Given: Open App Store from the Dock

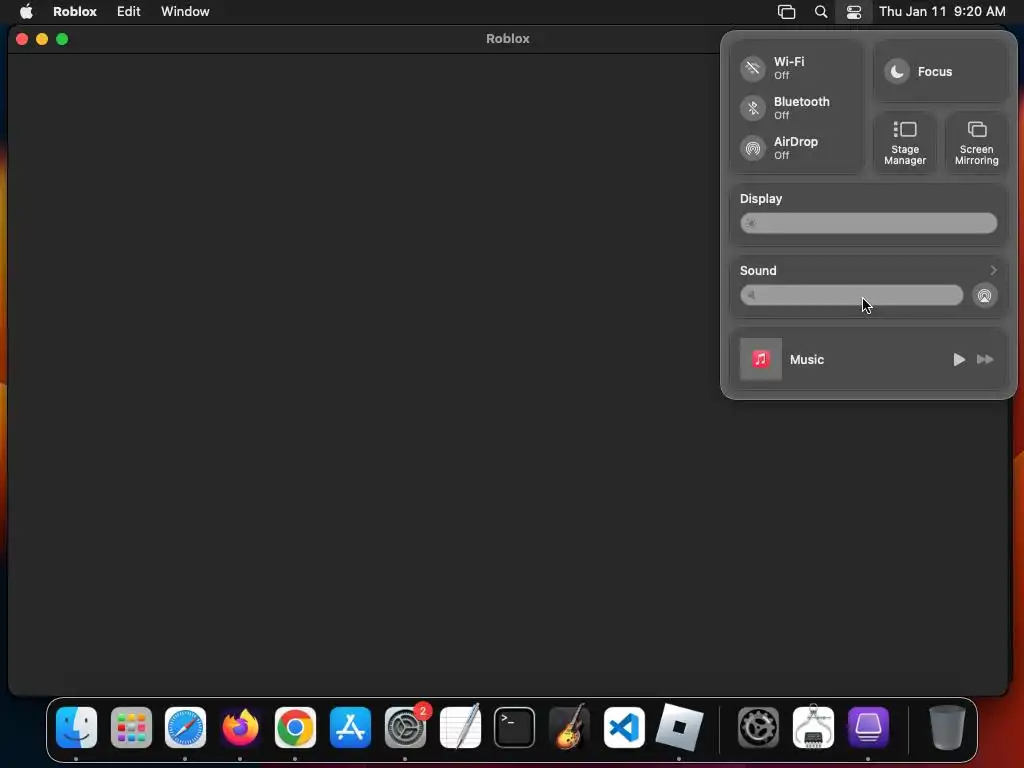Looking at the screenshot, I should click(x=350, y=728).
